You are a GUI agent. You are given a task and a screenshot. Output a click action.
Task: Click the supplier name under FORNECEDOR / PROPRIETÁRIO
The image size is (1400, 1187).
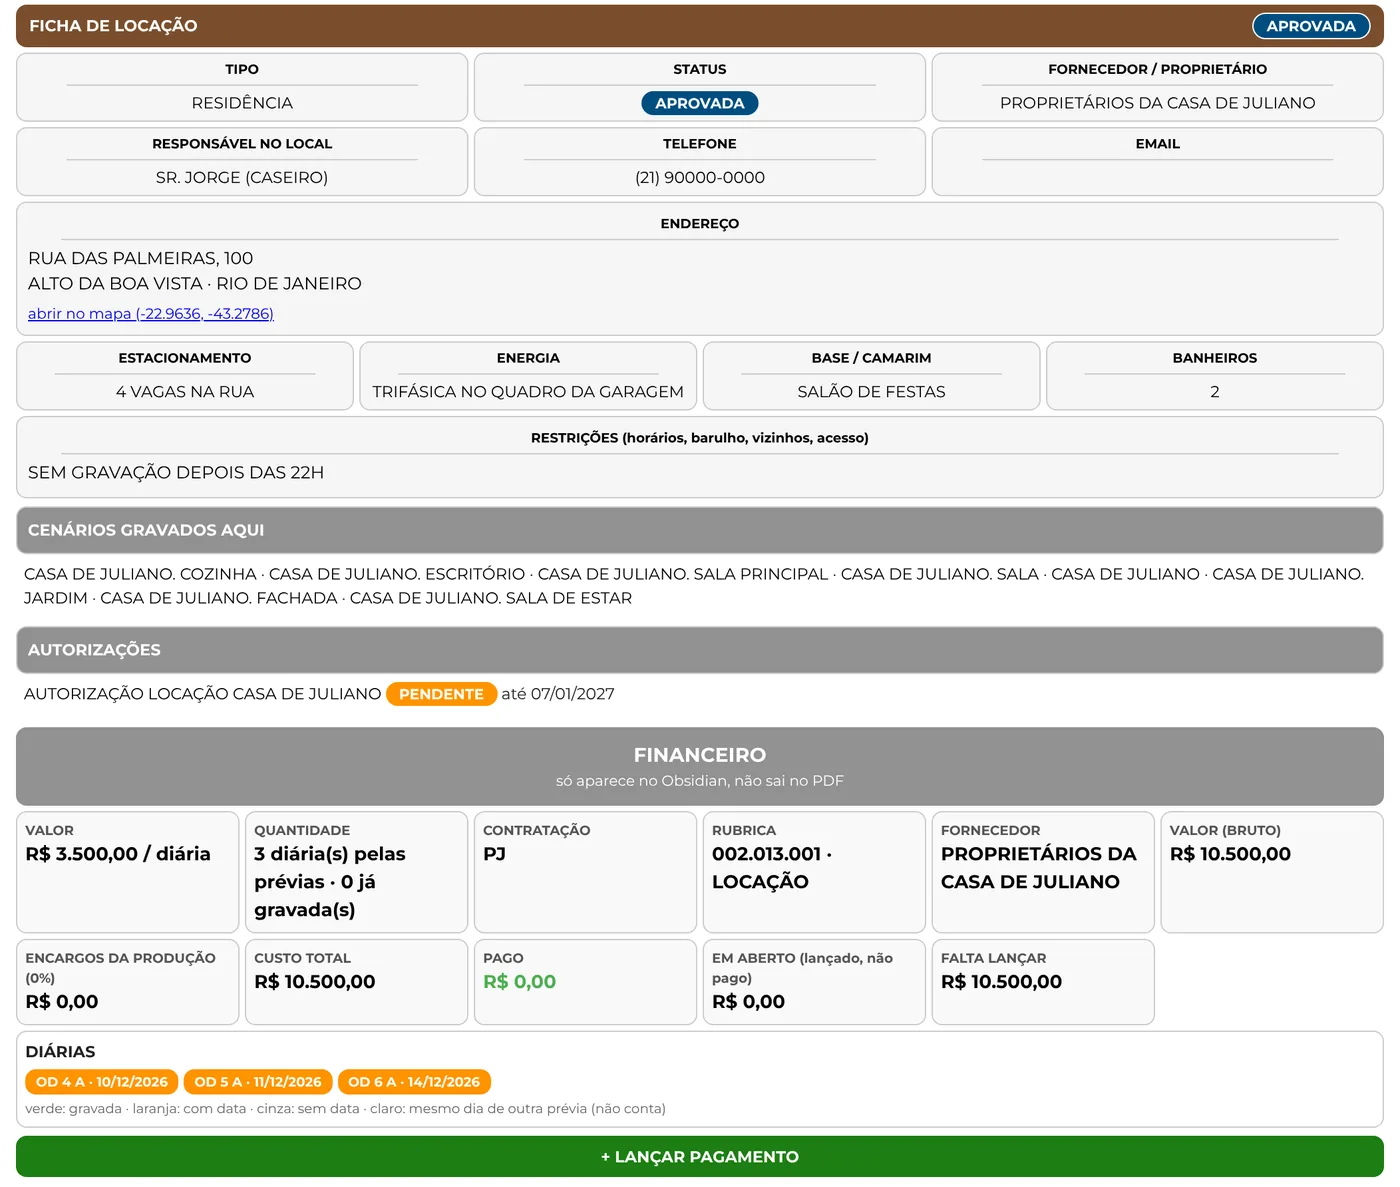tap(1158, 103)
